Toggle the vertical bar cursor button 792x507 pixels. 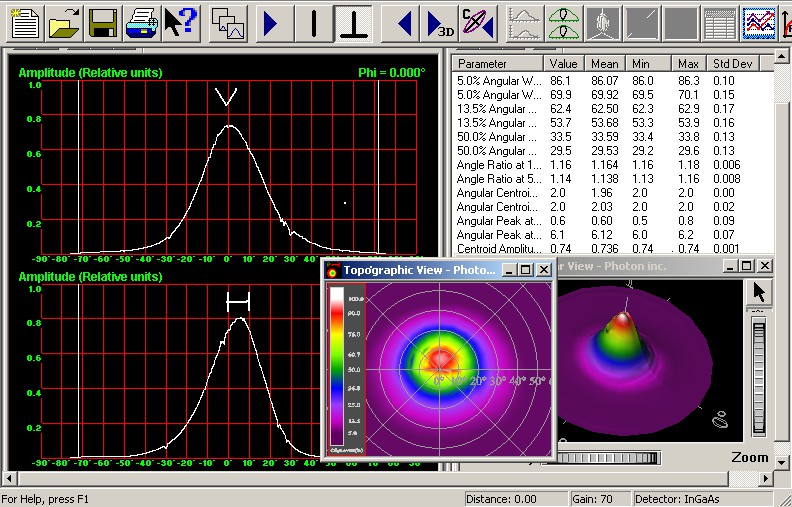click(312, 23)
